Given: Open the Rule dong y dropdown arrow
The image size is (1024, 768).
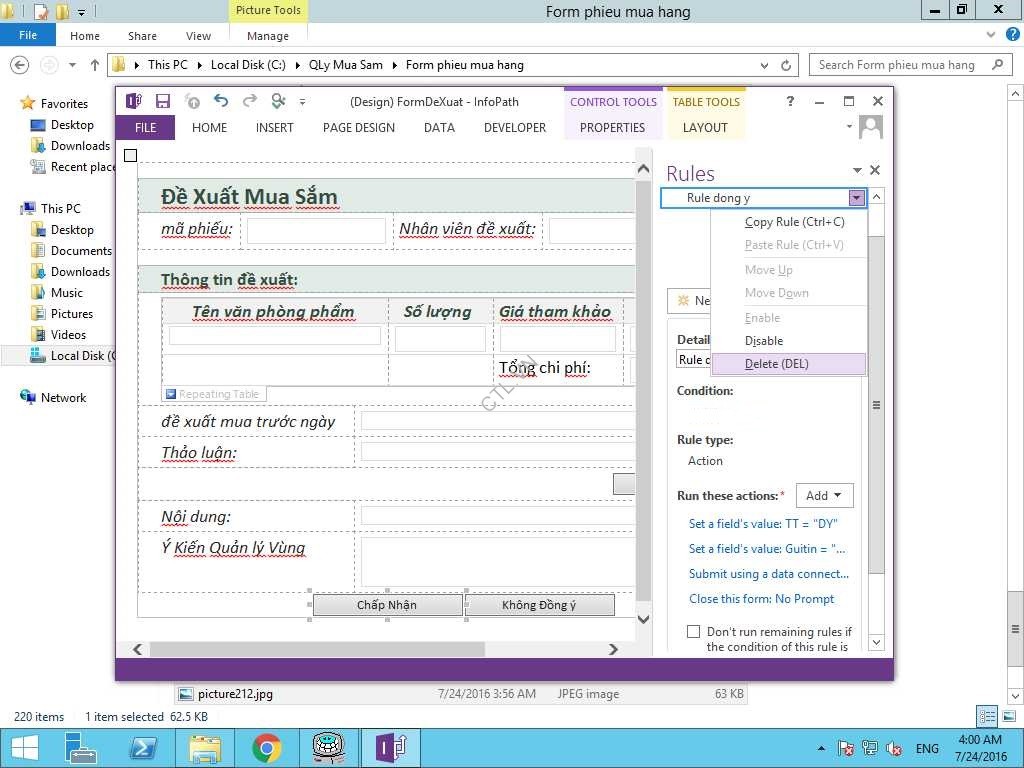Looking at the screenshot, I should click(856, 198).
